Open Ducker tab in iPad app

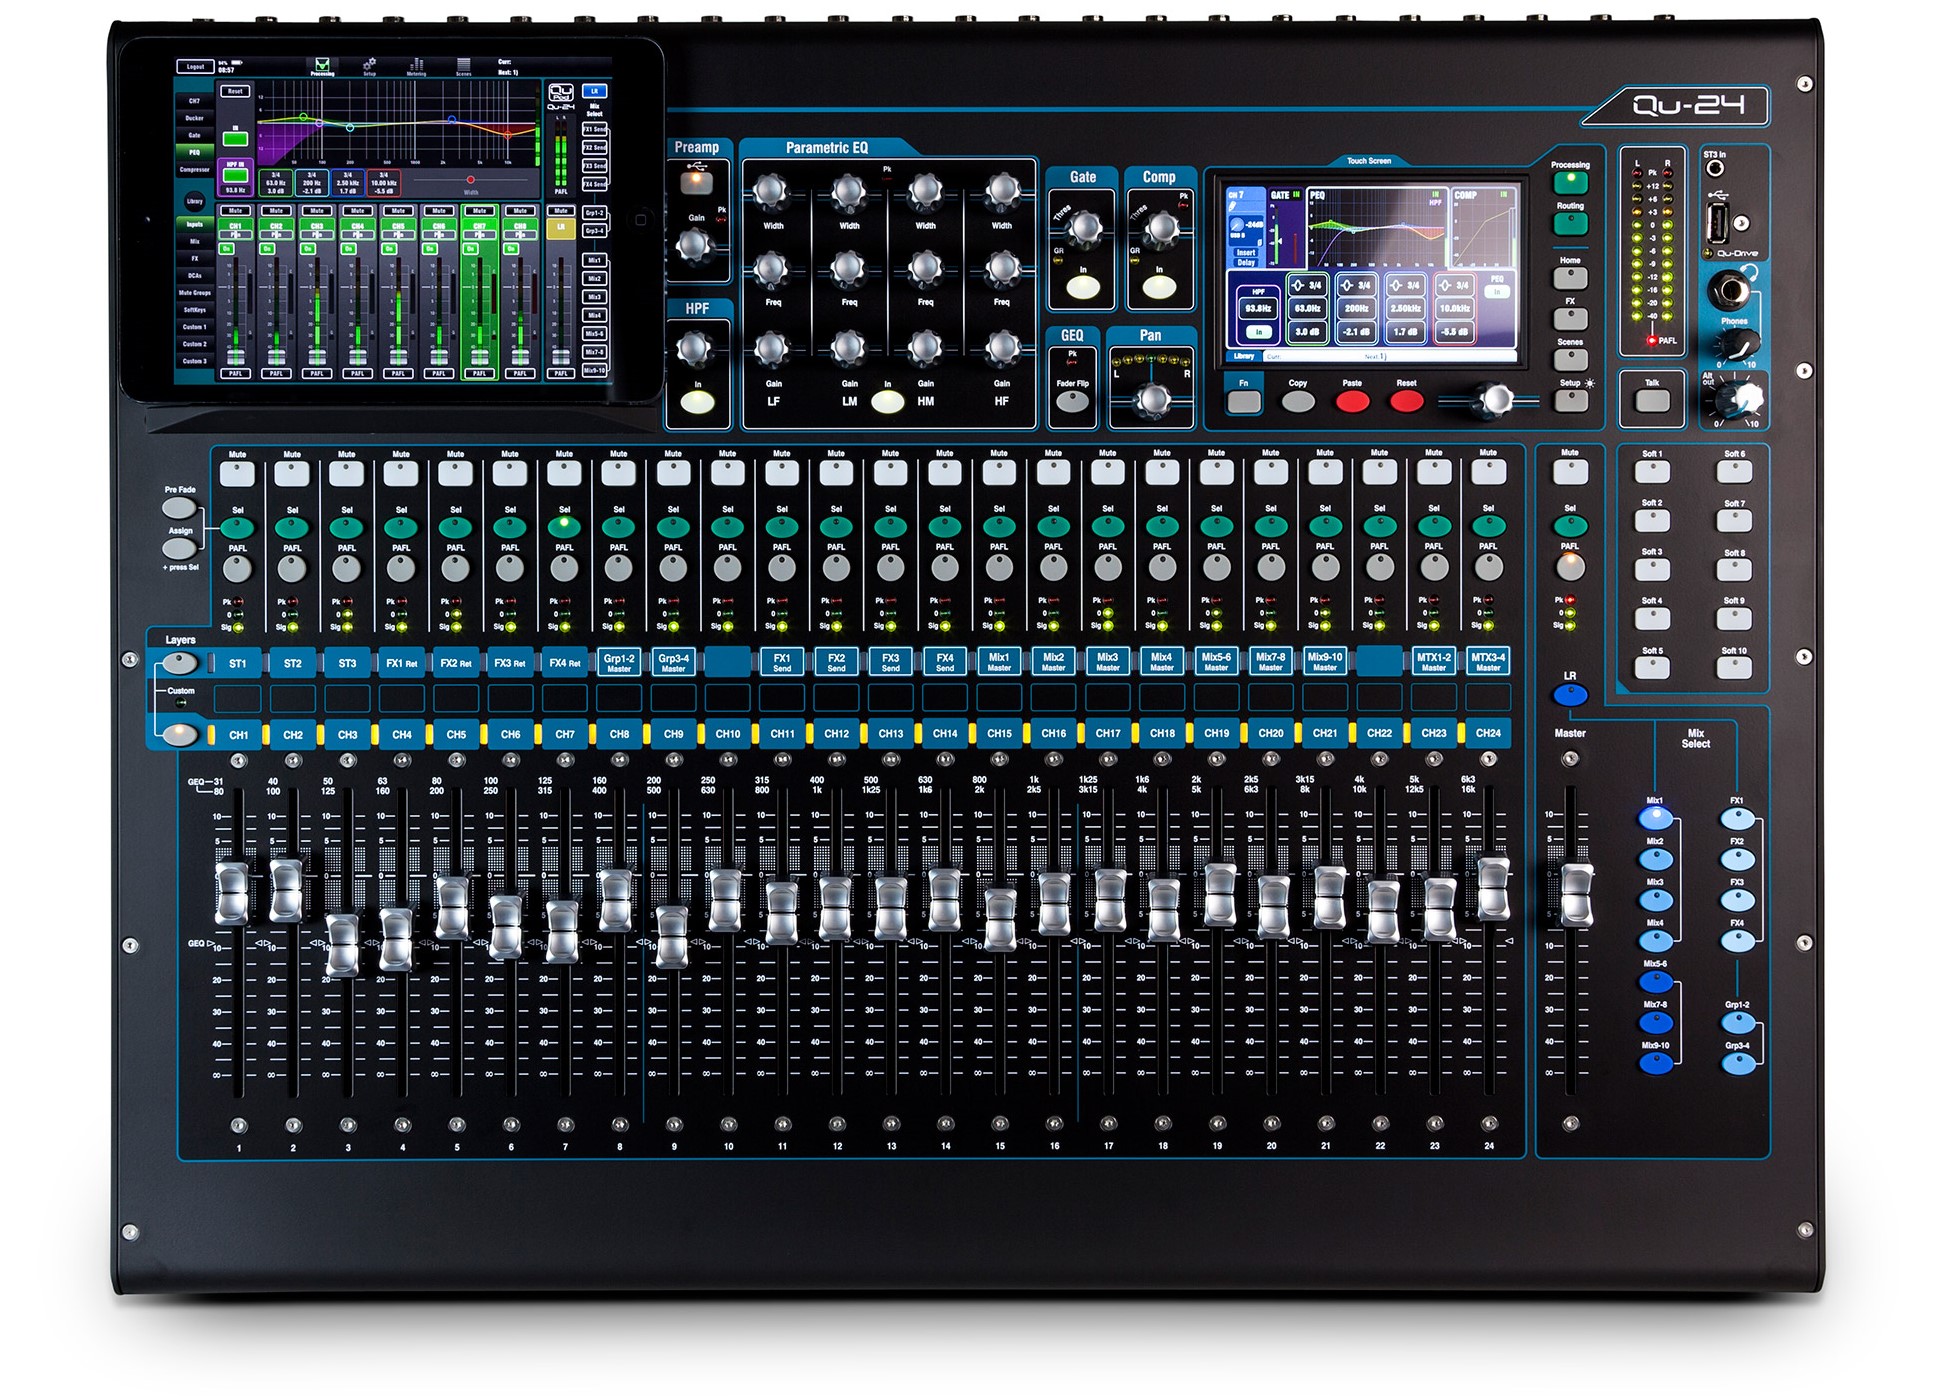click(x=194, y=118)
